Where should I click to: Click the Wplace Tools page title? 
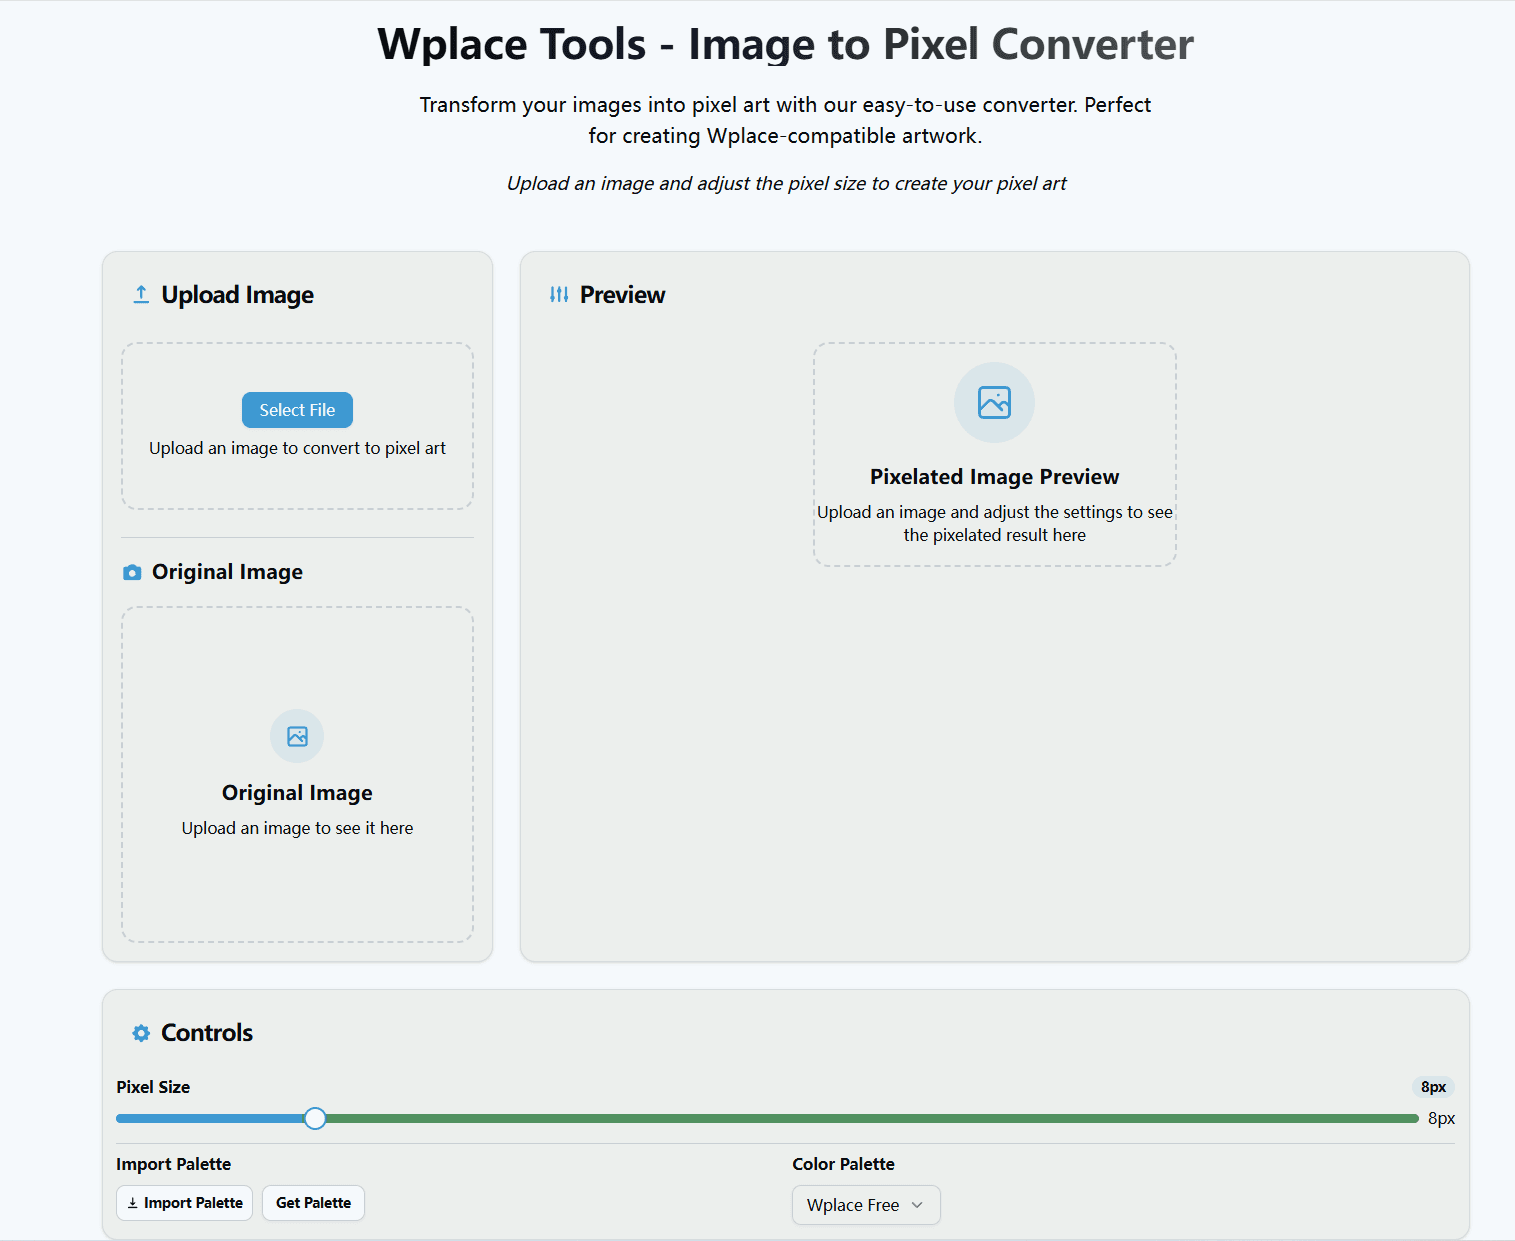tap(785, 44)
